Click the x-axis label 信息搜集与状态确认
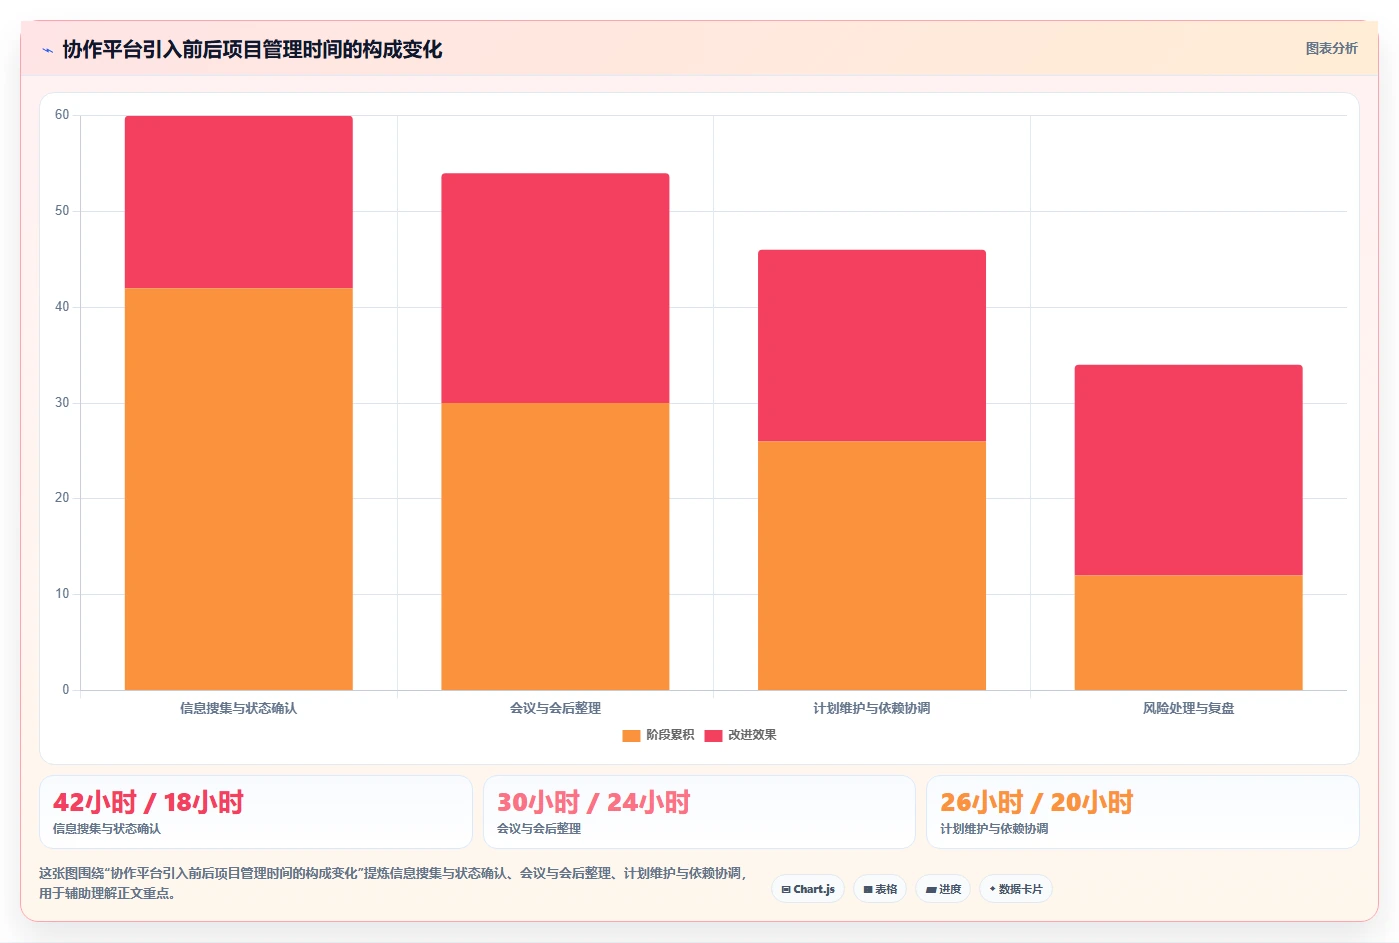 click(238, 708)
